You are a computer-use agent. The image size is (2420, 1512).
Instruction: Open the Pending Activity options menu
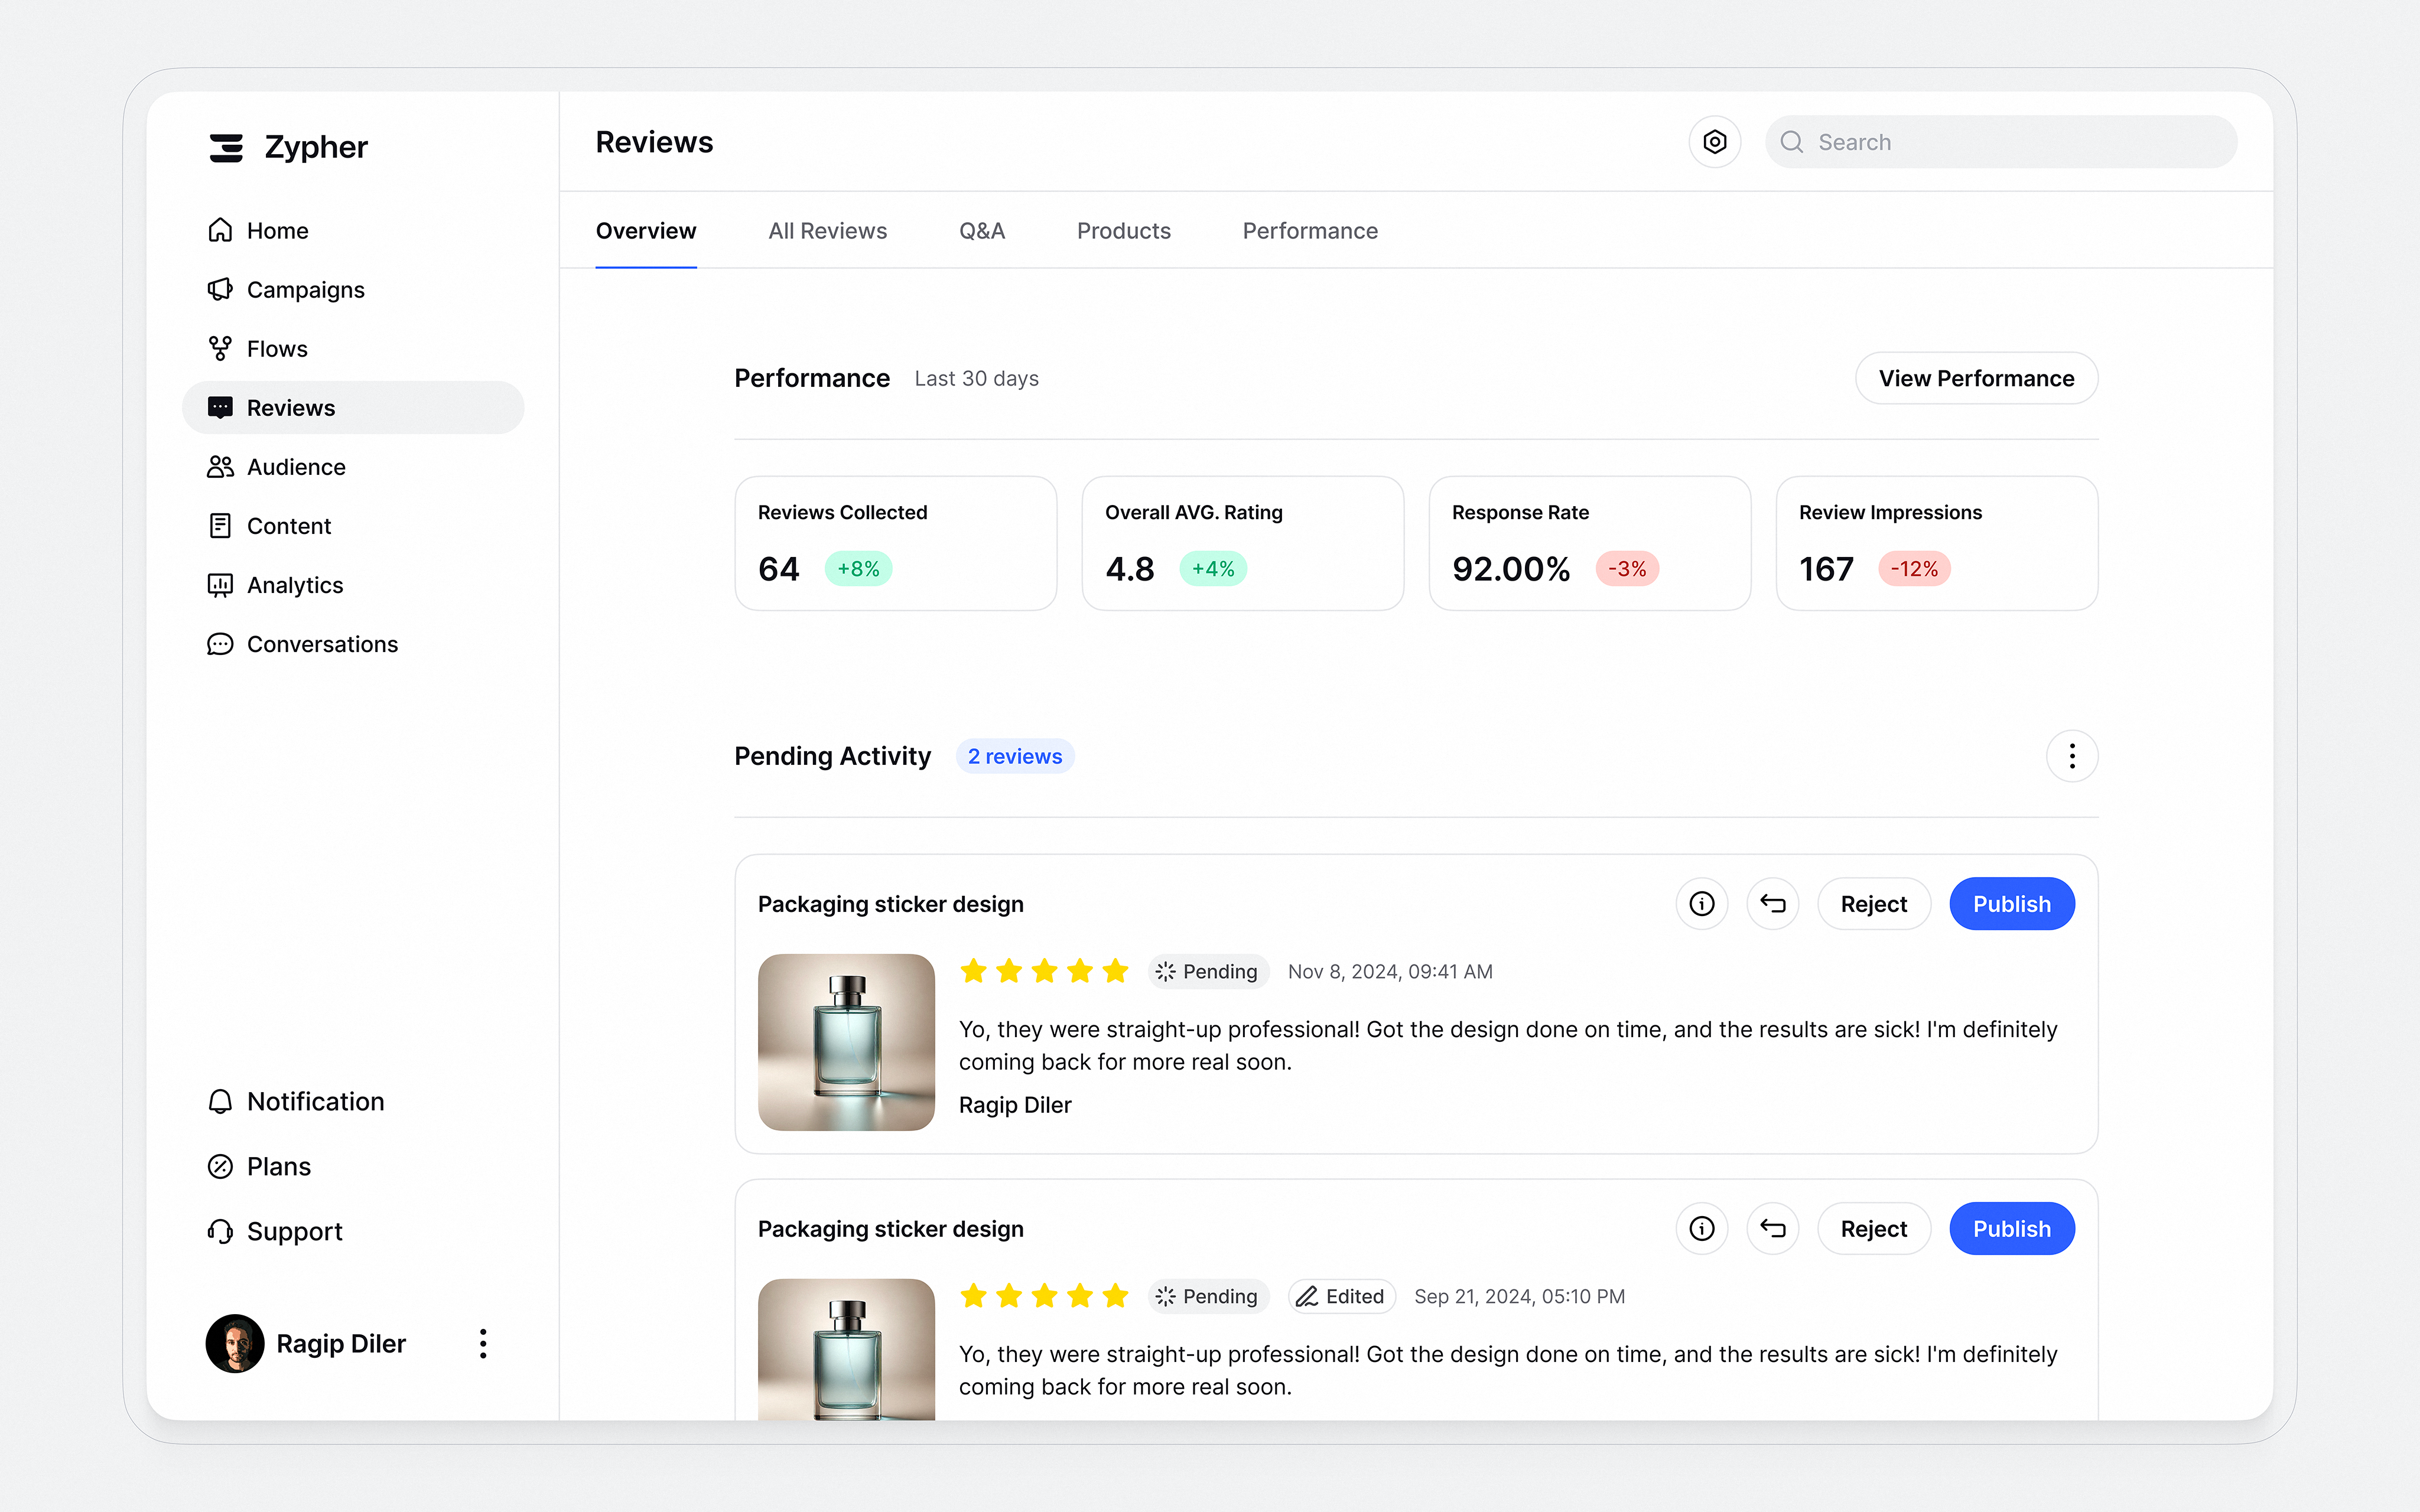coord(2072,756)
